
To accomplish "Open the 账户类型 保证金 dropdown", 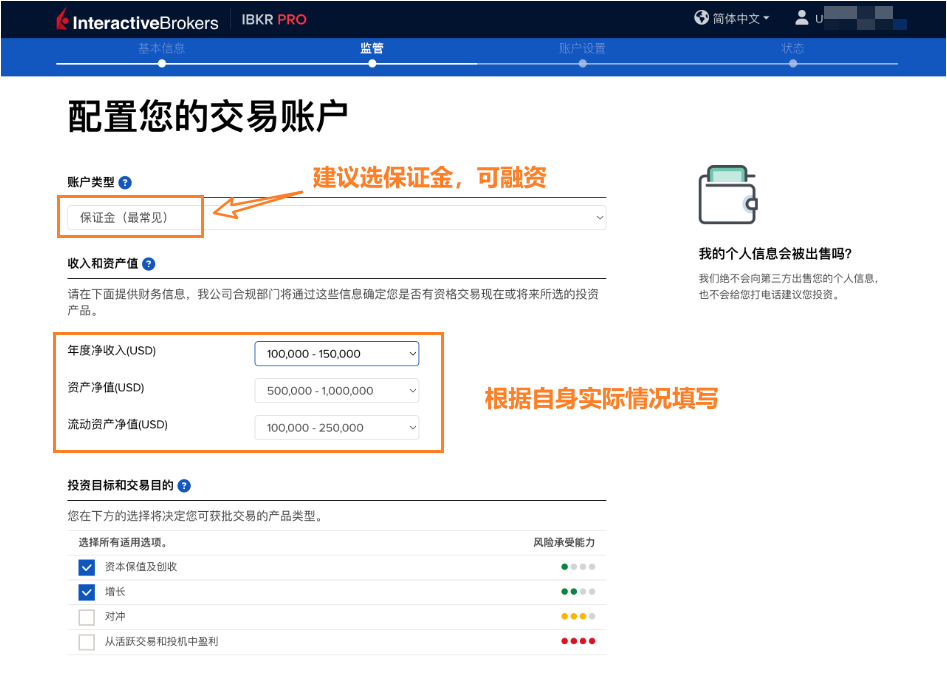I will click(336, 217).
